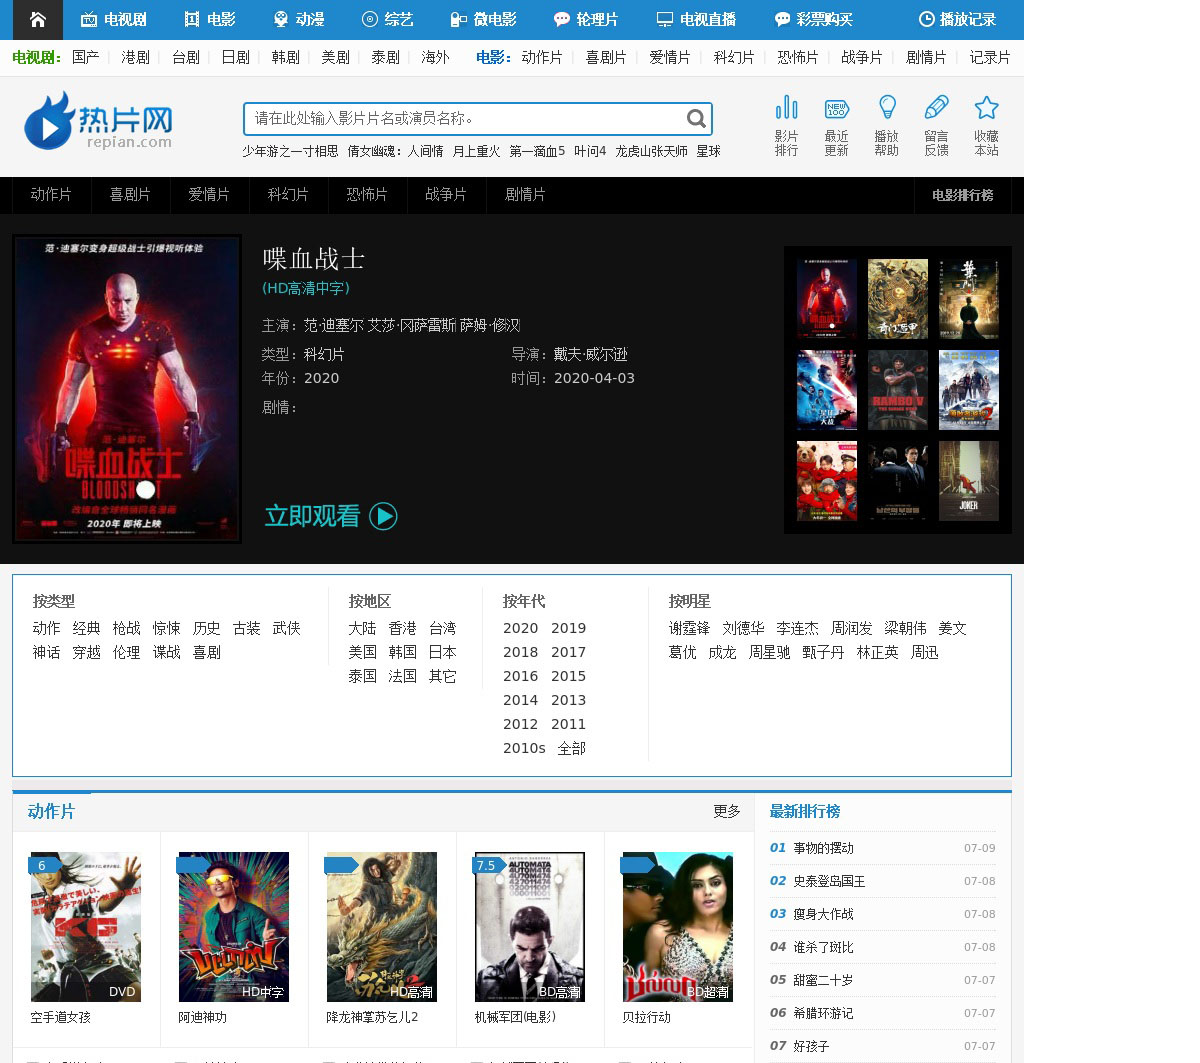The width and height of the screenshot is (1200, 1063).
Task: Open the 伦理片 nav menu item
Action: (x=586, y=19)
